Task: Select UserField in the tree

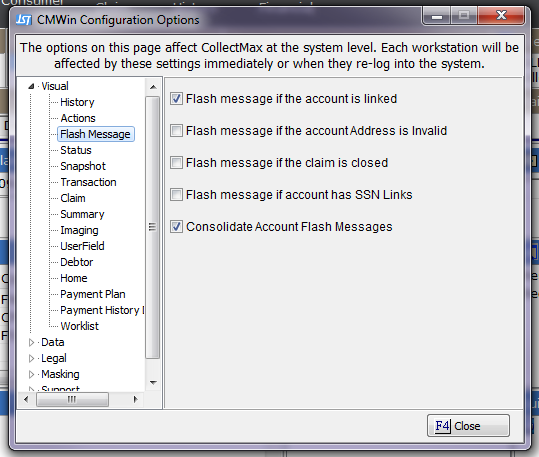Action: click(82, 246)
